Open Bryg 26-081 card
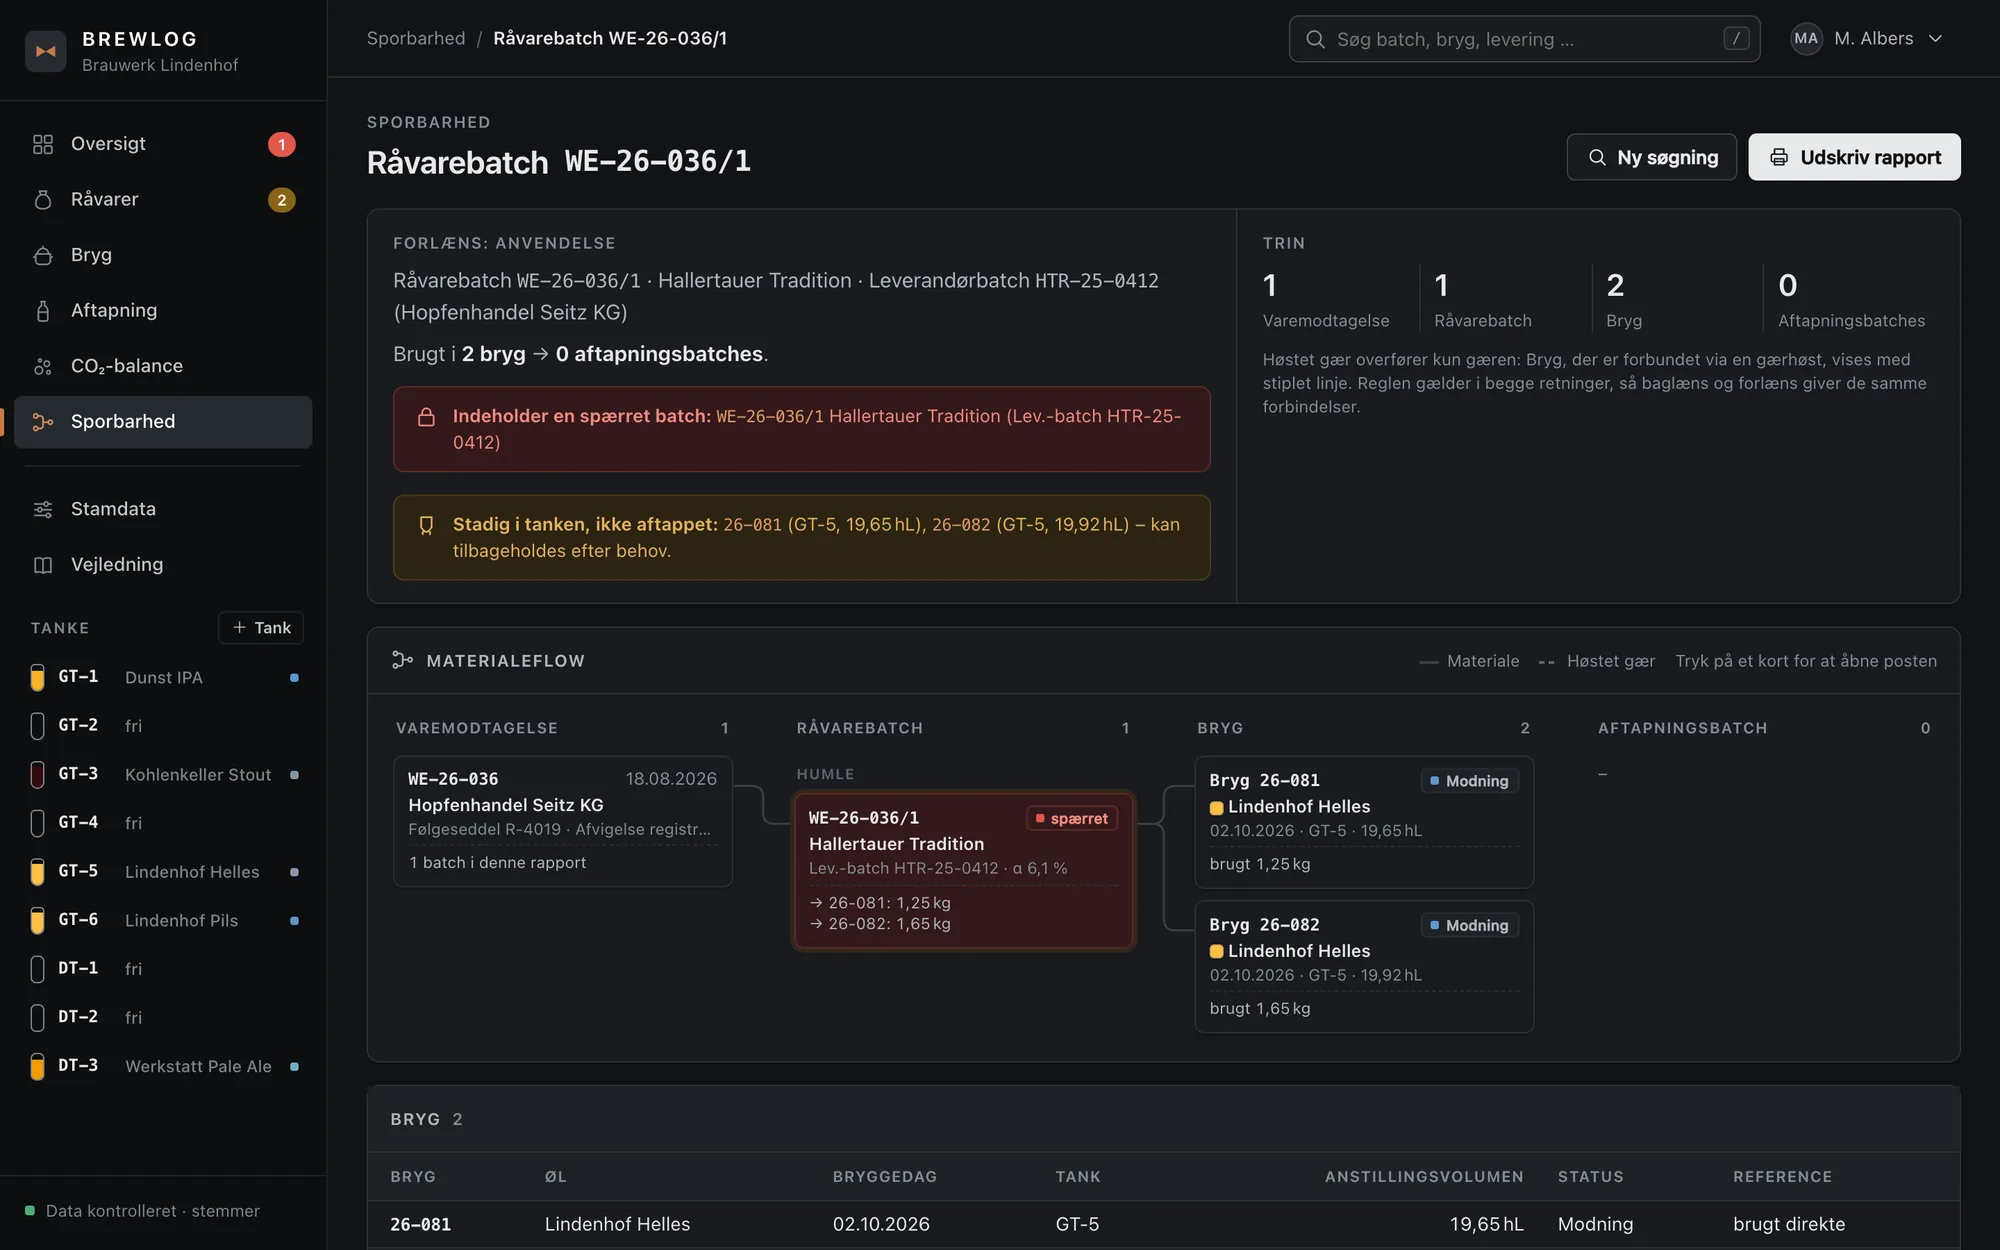This screenshot has width=2000, height=1250. (1364, 822)
